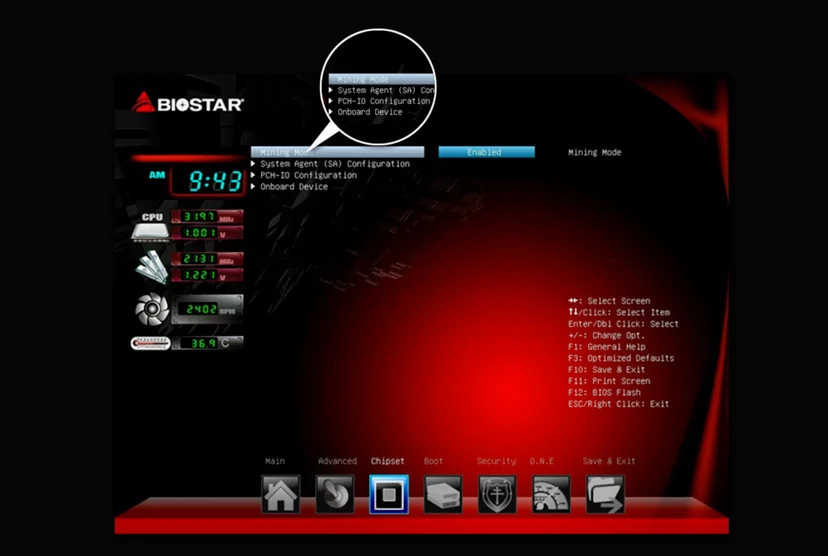Click the Mining Mode help description

[x=595, y=152]
